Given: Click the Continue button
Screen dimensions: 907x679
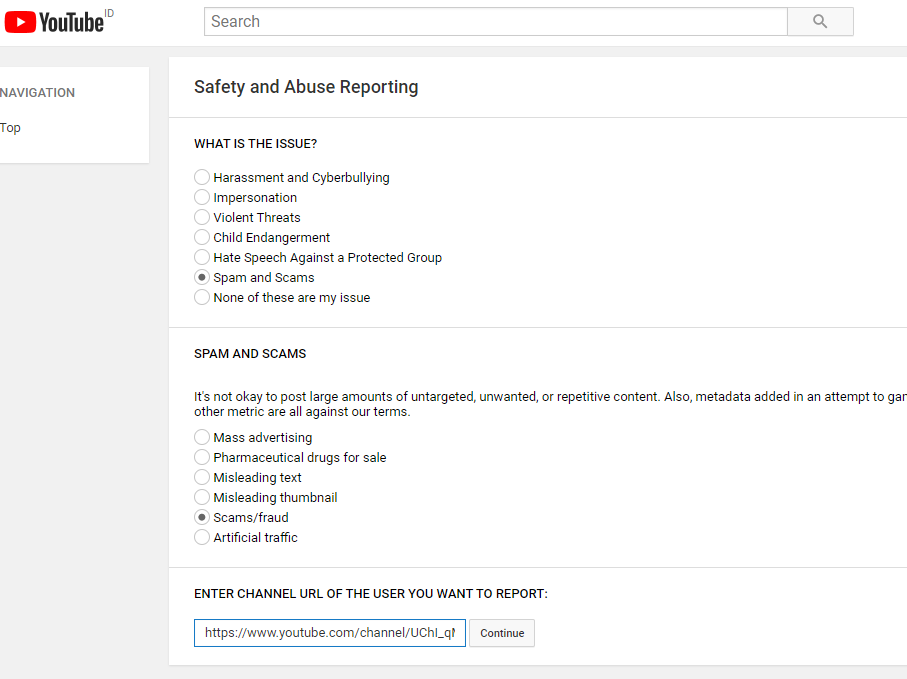Looking at the screenshot, I should coord(502,633).
